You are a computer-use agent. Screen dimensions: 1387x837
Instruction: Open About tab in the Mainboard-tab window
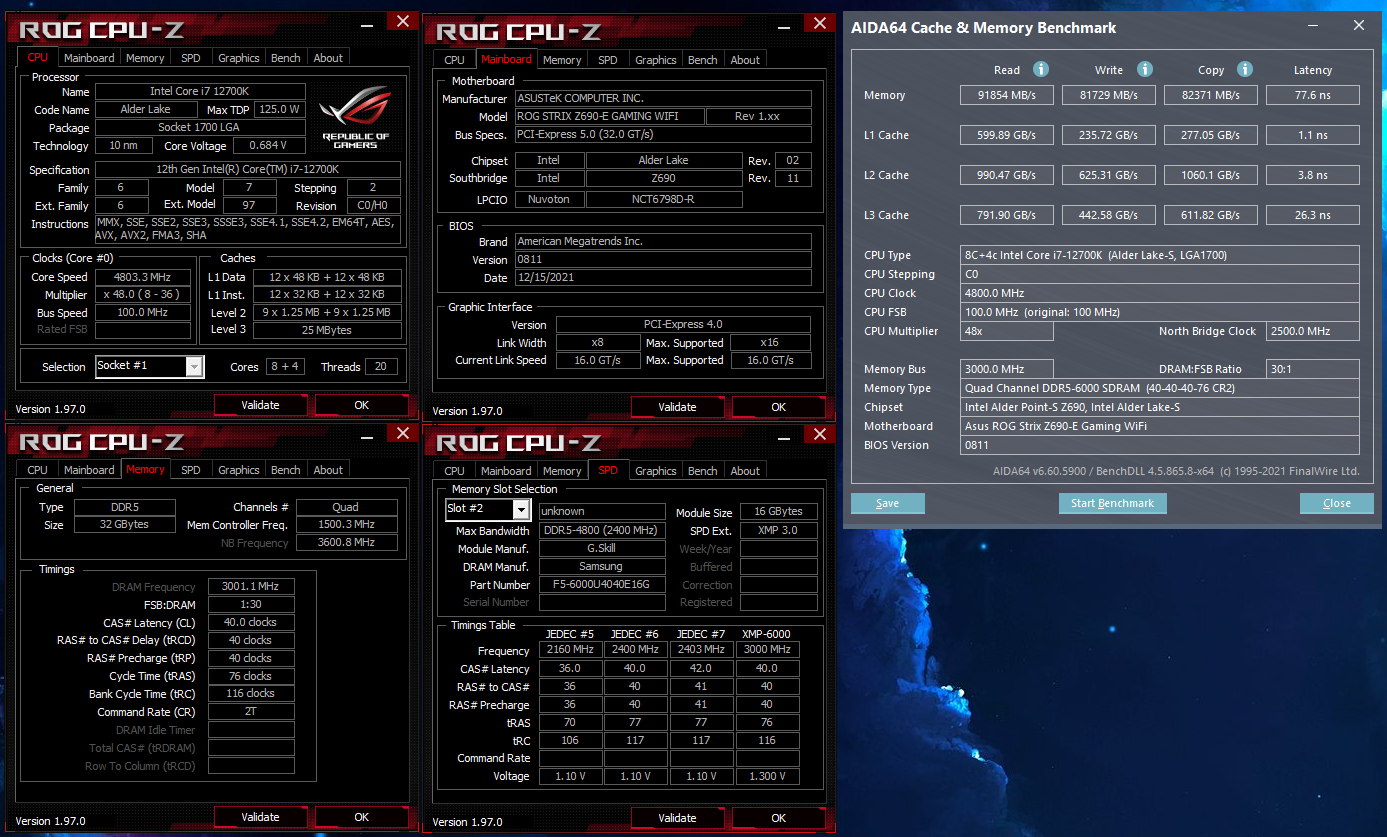(x=745, y=60)
